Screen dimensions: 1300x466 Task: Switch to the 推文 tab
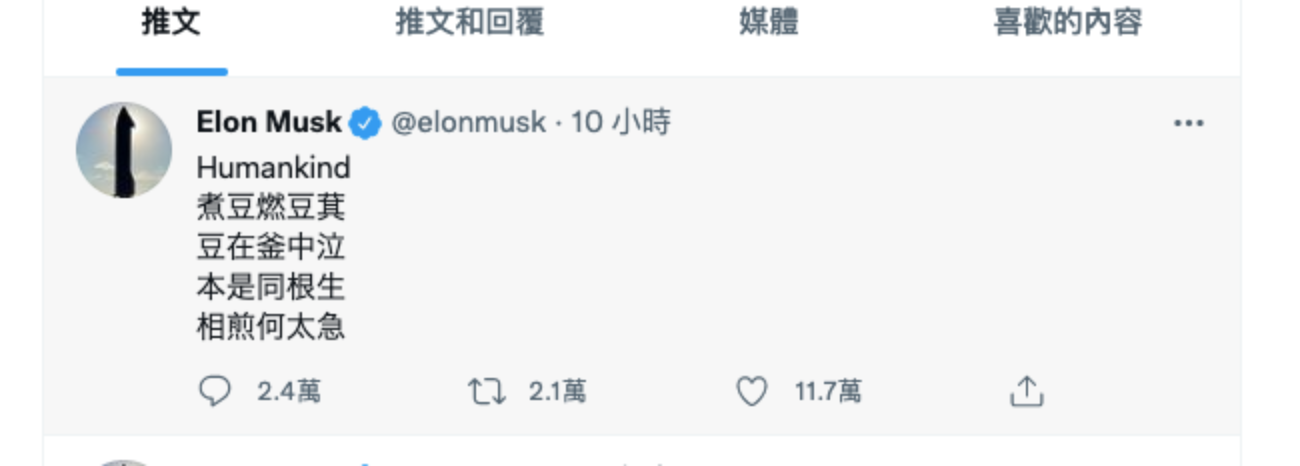(171, 24)
